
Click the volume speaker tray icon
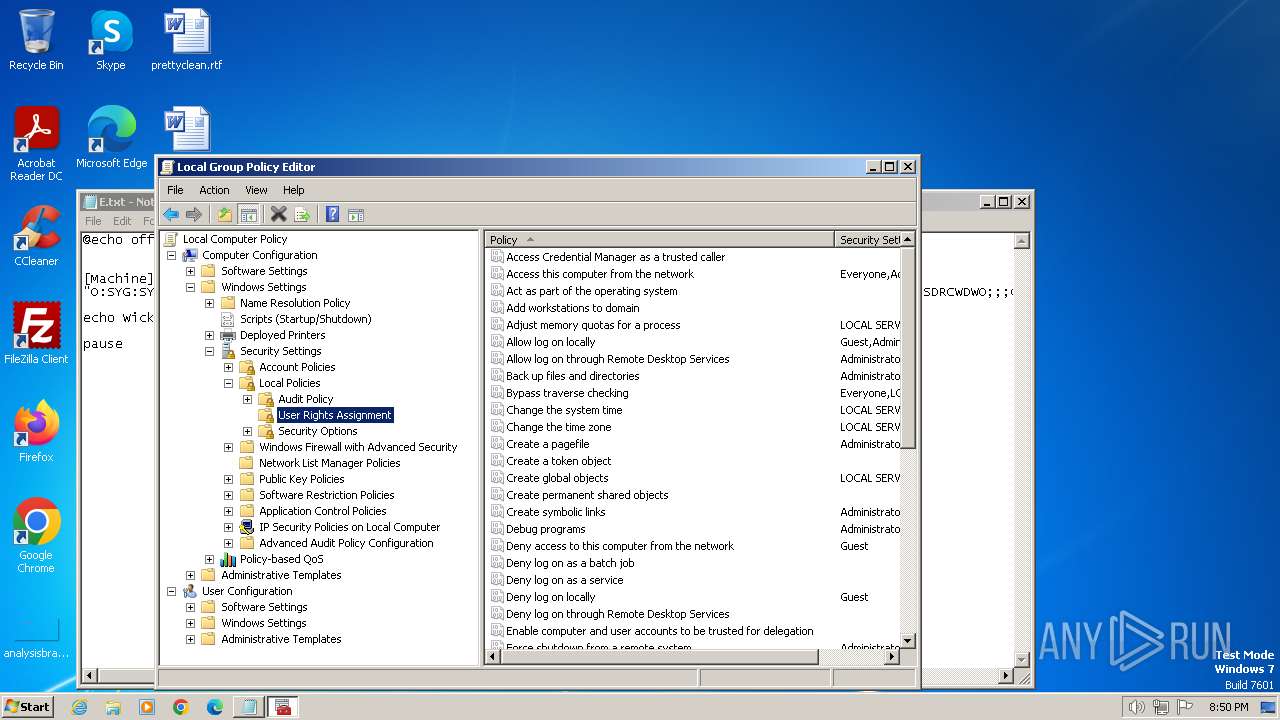(x=1136, y=707)
